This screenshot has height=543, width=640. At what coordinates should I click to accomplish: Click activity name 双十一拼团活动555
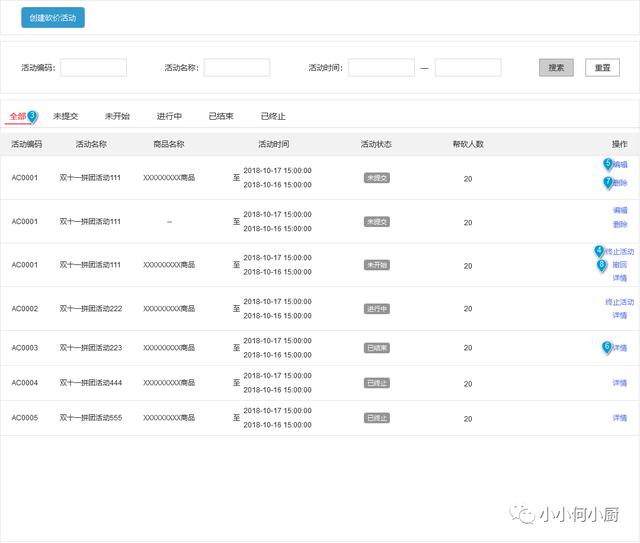pyautogui.click(x=91, y=418)
